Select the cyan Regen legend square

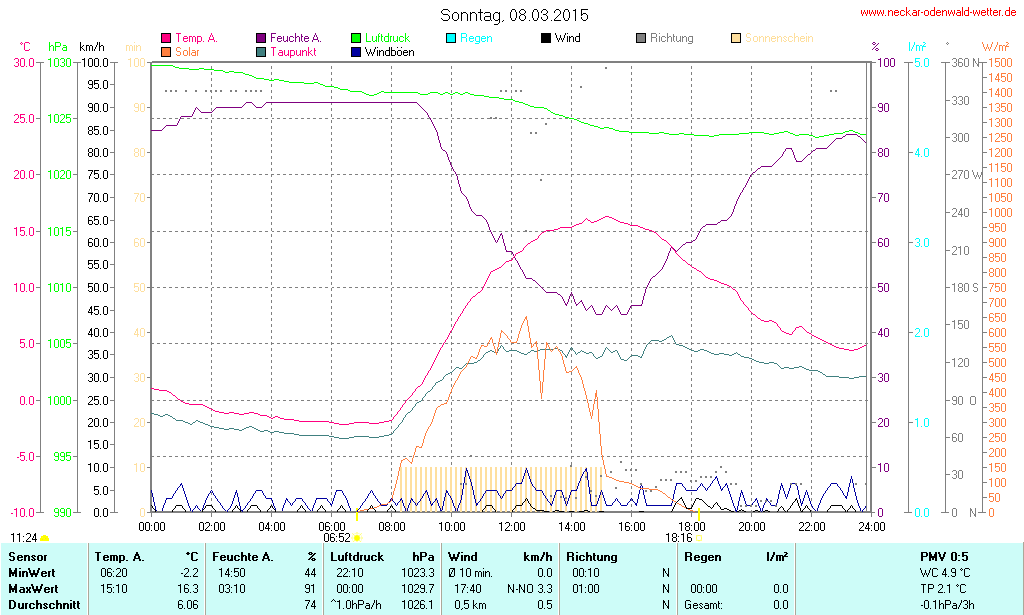click(x=451, y=38)
